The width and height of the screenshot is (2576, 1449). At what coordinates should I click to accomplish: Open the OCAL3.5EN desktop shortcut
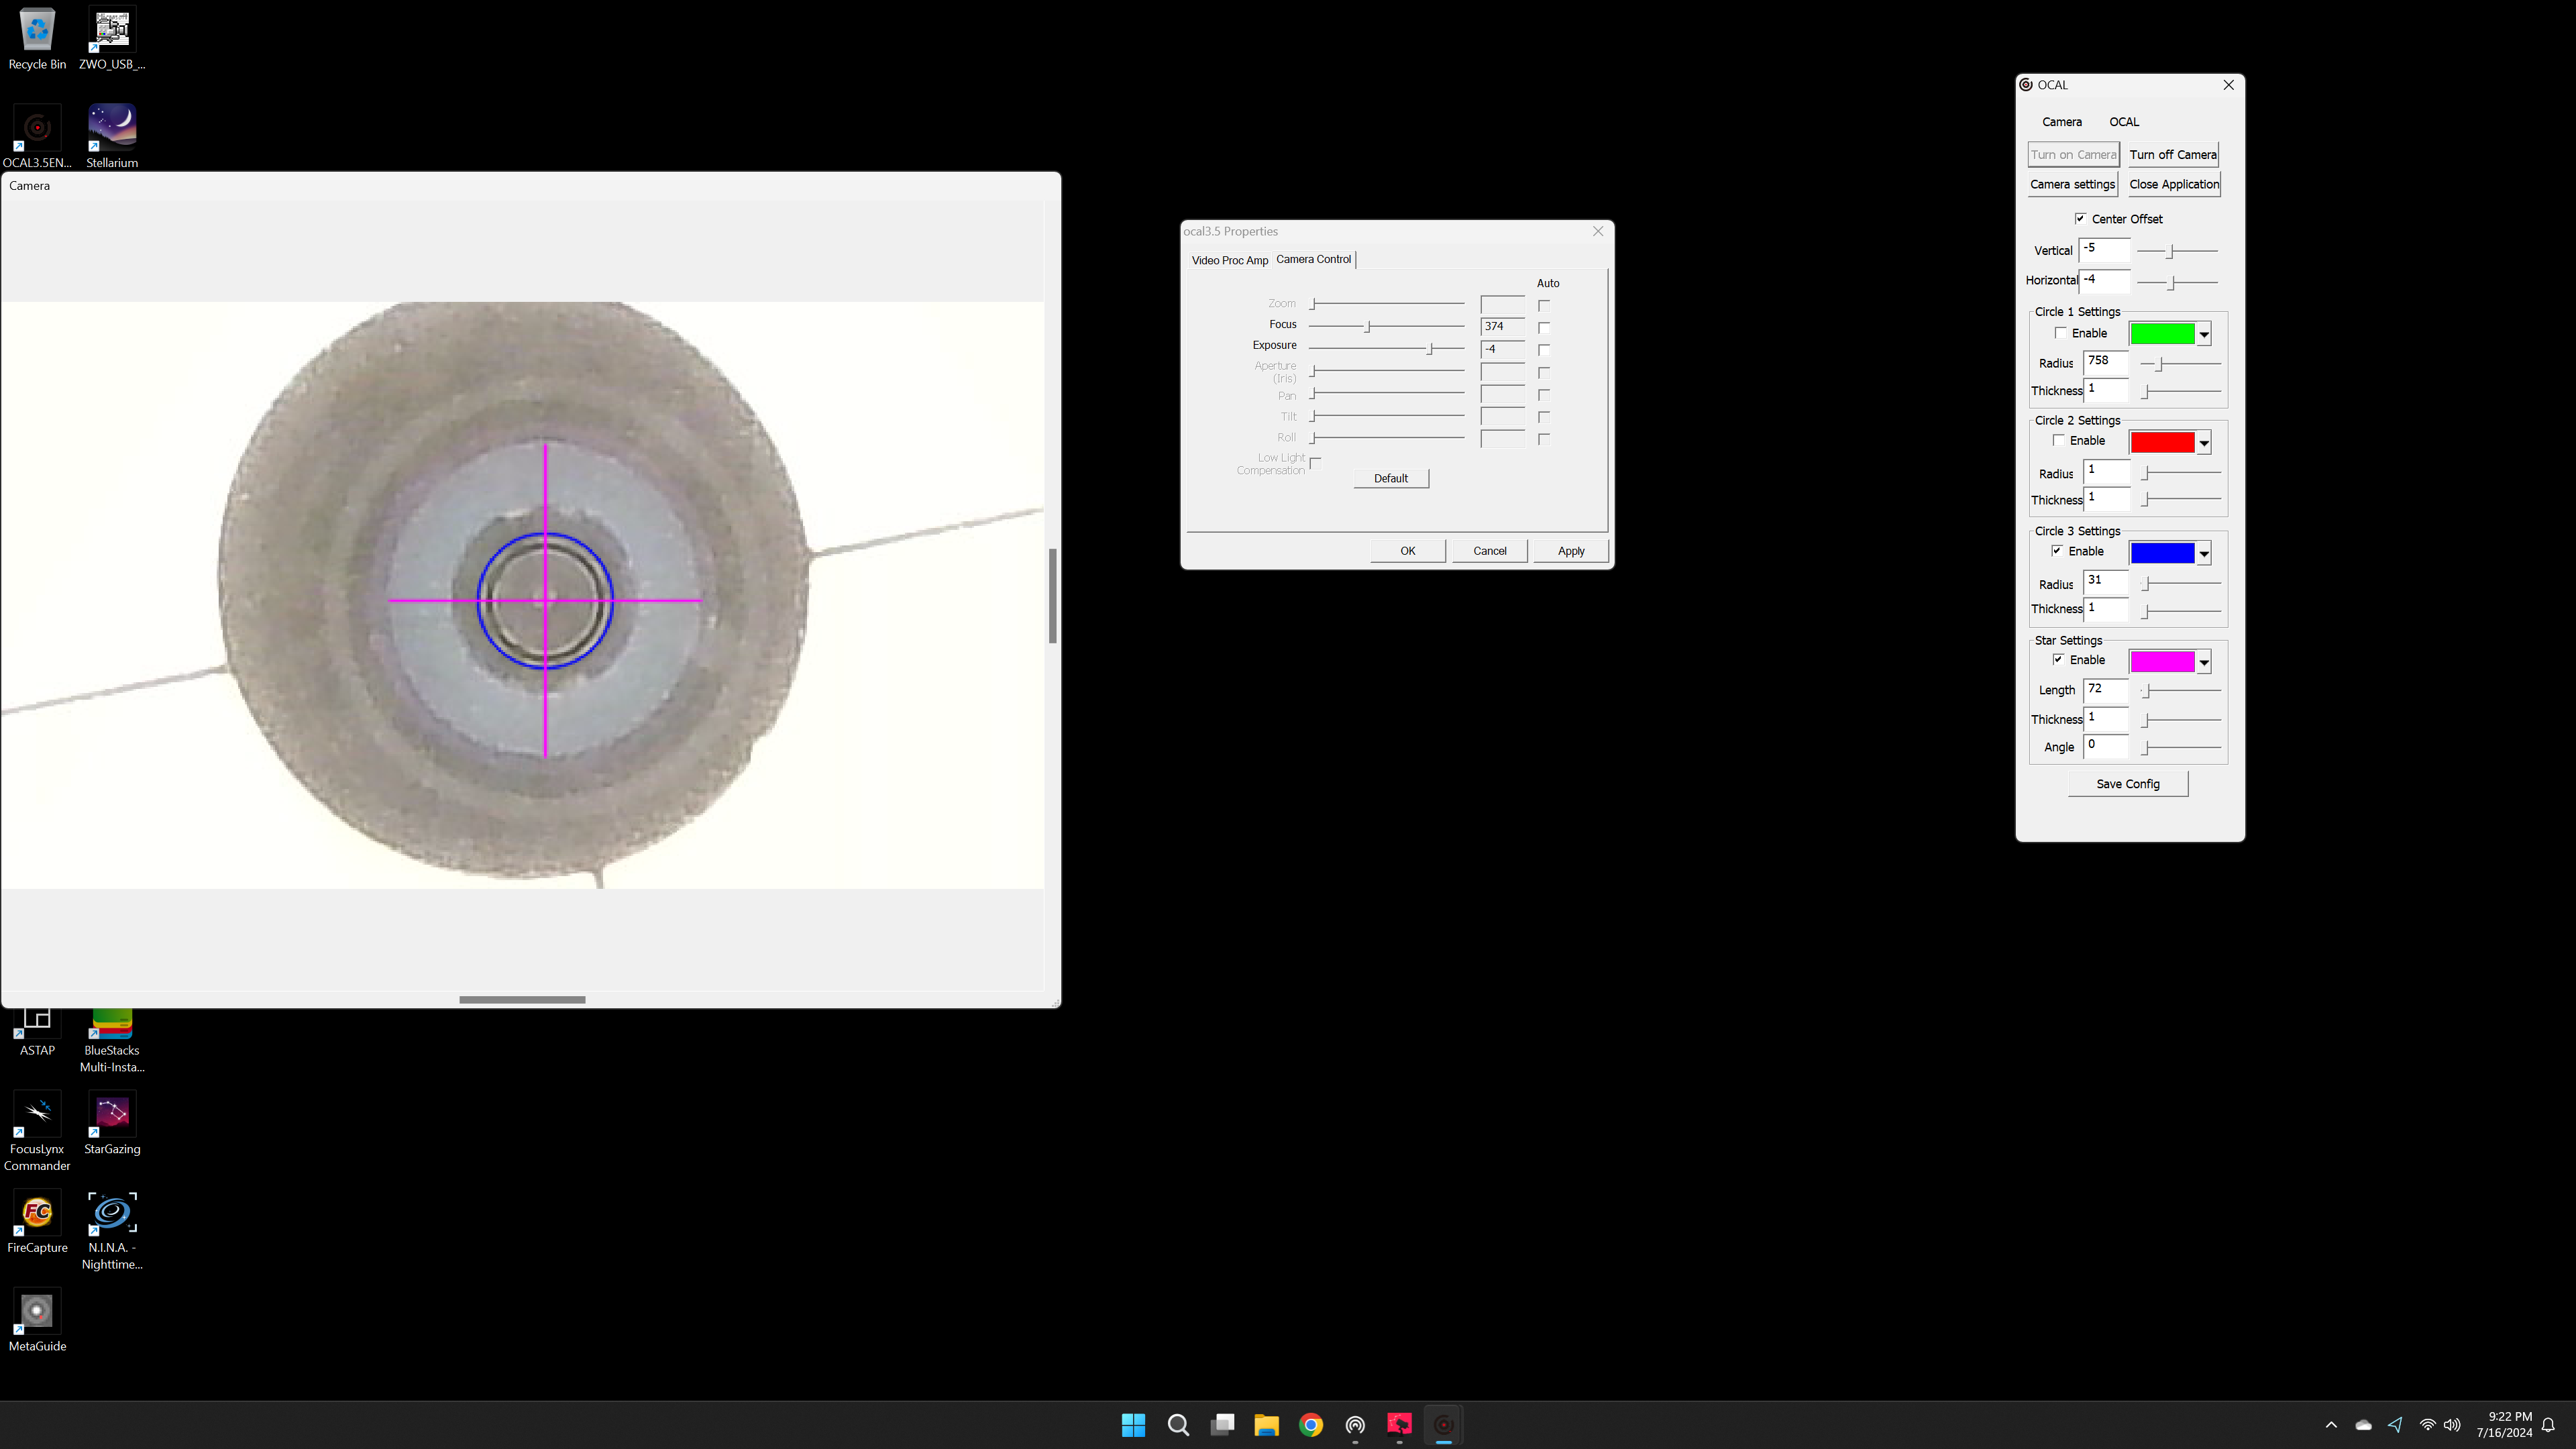pyautogui.click(x=37, y=135)
